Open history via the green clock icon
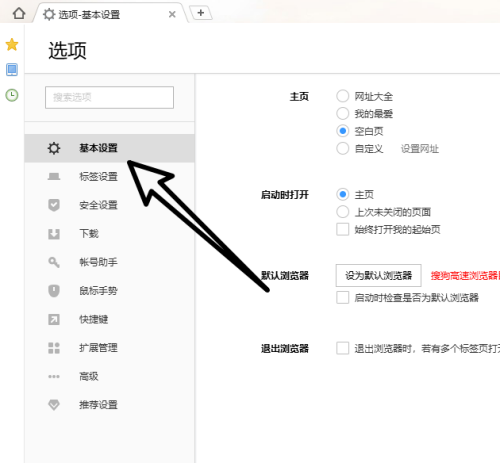500x463 pixels. point(12,95)
